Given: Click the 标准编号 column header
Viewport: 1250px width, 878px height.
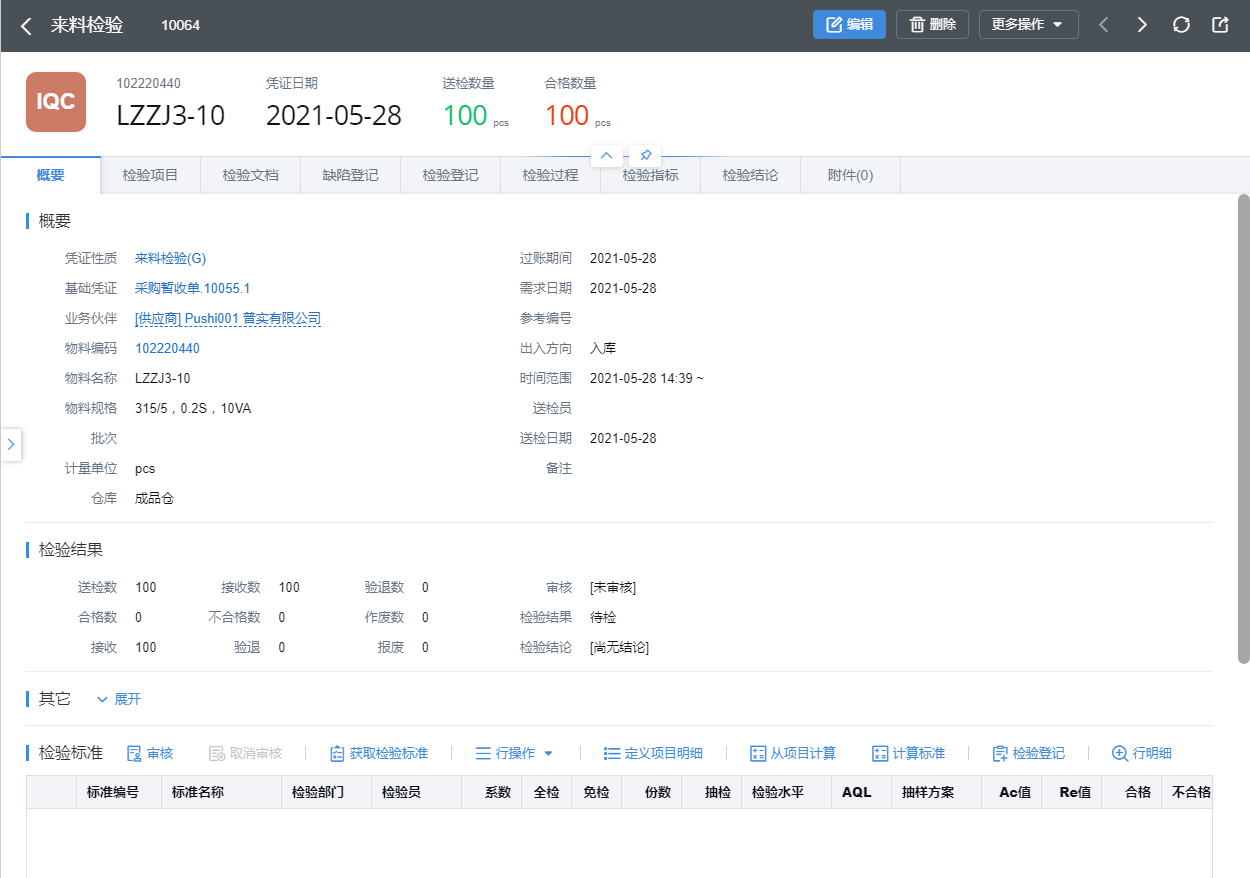Looking at the screenshot, I should click(x=119, y=792).
